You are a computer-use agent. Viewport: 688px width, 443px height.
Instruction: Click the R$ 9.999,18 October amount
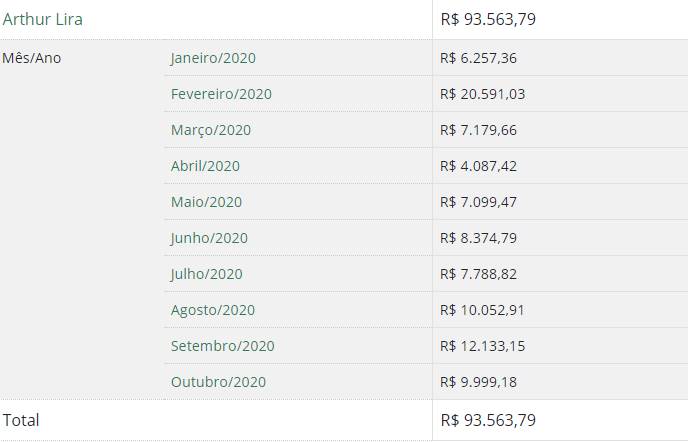point(478,382)
